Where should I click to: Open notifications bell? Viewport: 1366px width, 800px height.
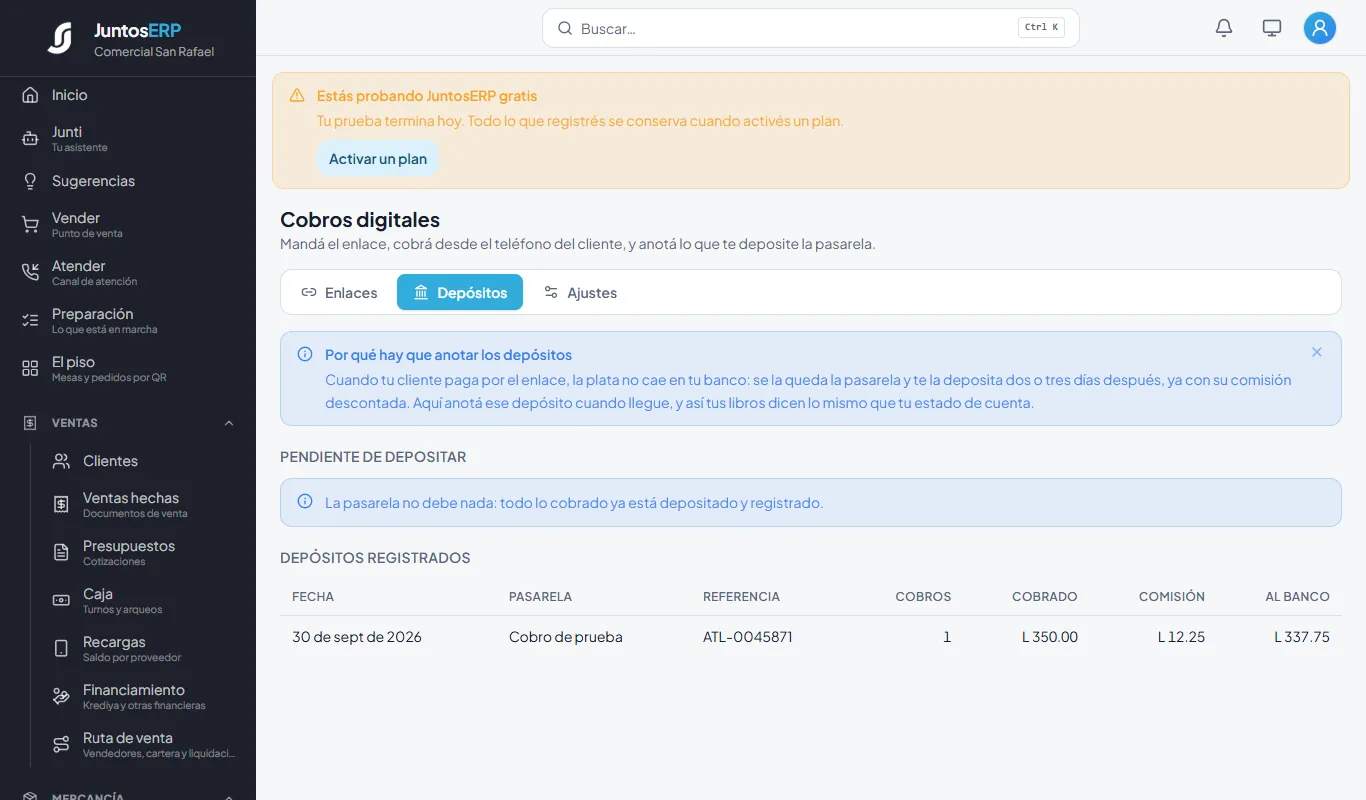(1224, 28)
